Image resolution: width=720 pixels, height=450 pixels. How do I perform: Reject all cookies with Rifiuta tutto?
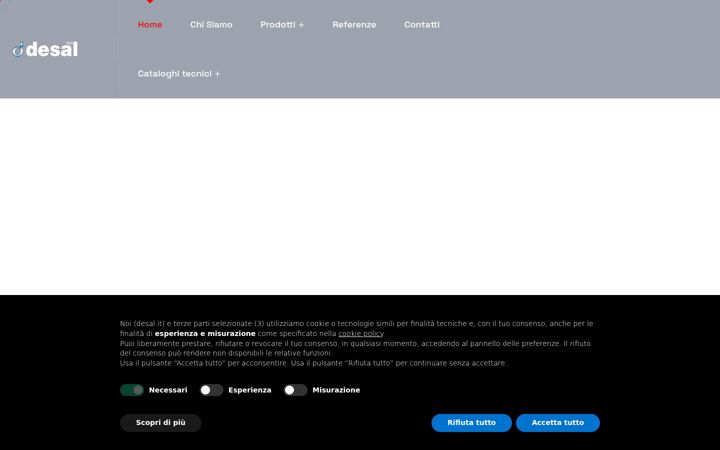pos(472,423)
